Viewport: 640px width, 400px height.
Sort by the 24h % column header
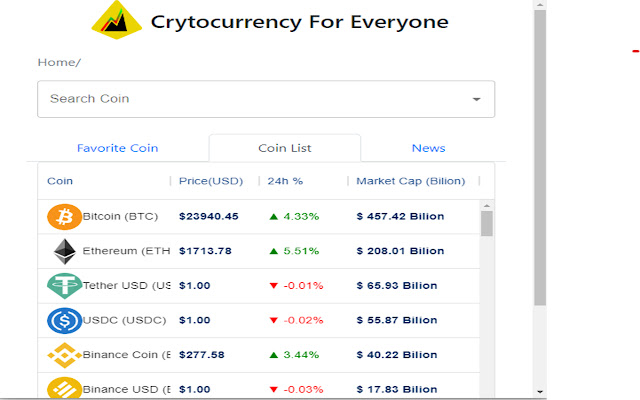pyautogui.click(x=285, y=181)
